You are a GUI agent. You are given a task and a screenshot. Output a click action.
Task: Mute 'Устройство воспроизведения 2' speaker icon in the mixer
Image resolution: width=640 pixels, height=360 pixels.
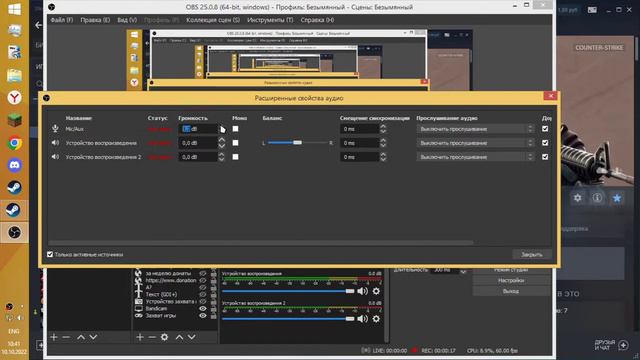362,319
